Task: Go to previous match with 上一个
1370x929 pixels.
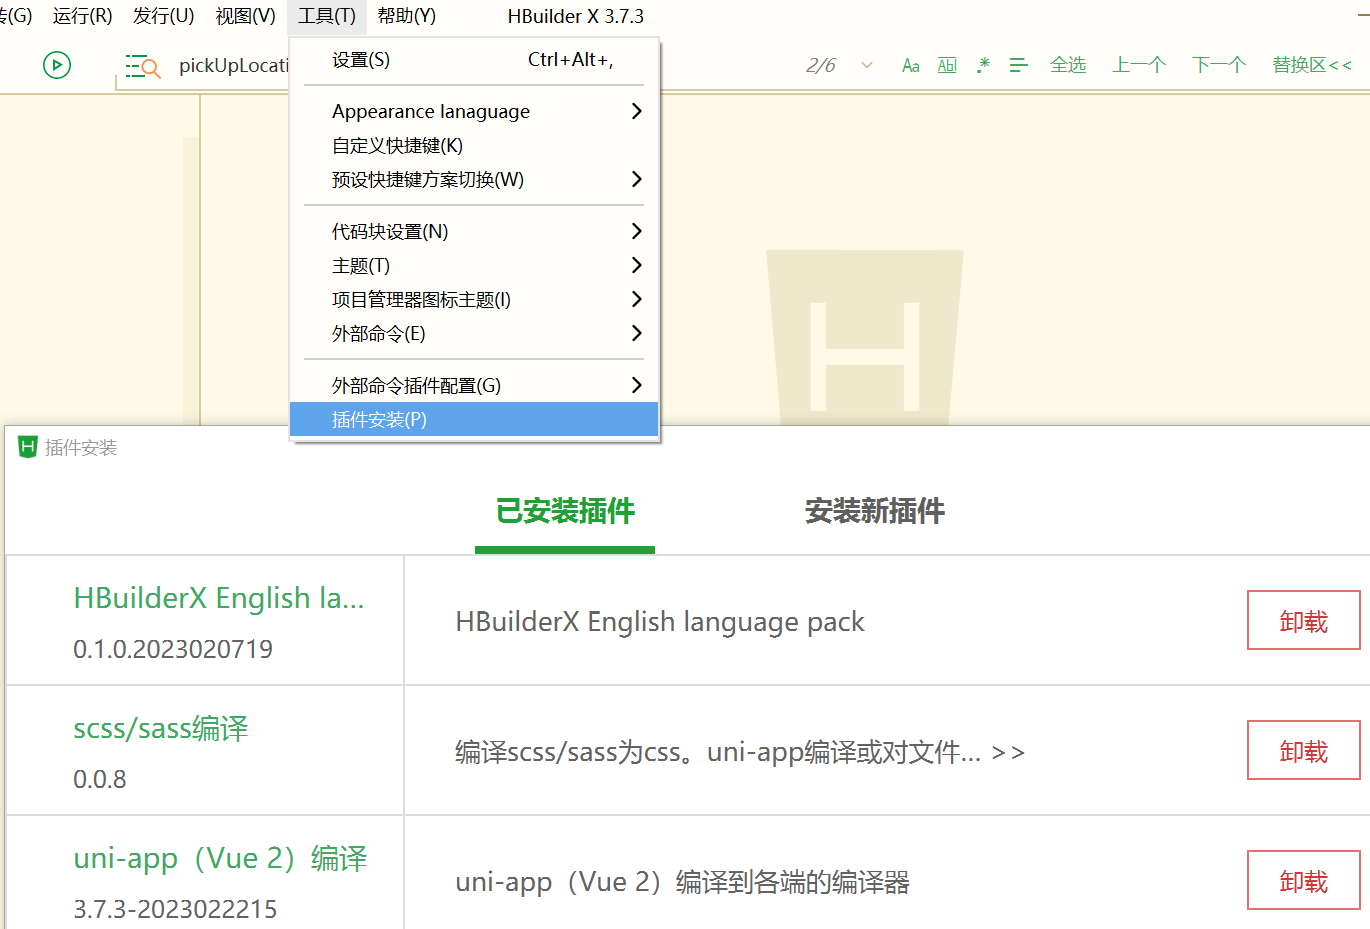Action: coord(1139,66)
